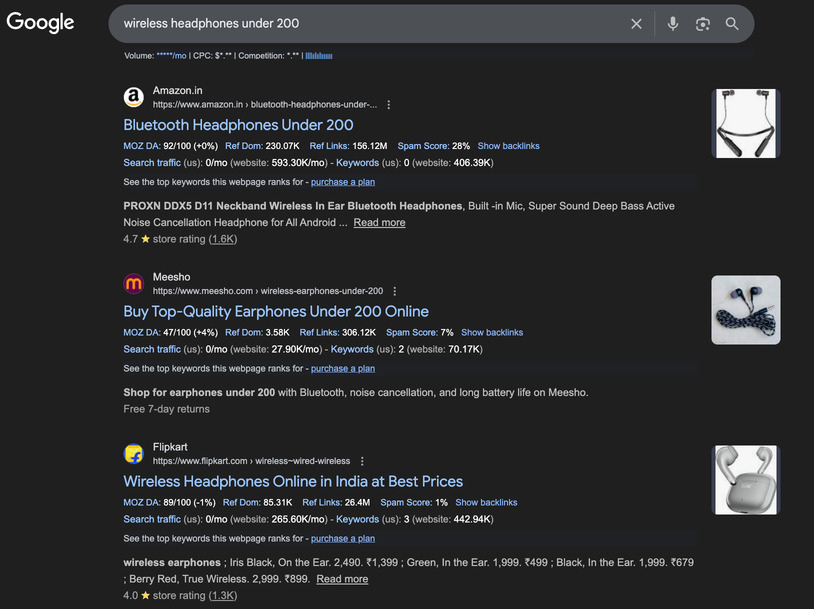Viewport: 814px width, 609px height.
Task: Click 'Search traffic' label on Meesho result
Action: [152, 349]
